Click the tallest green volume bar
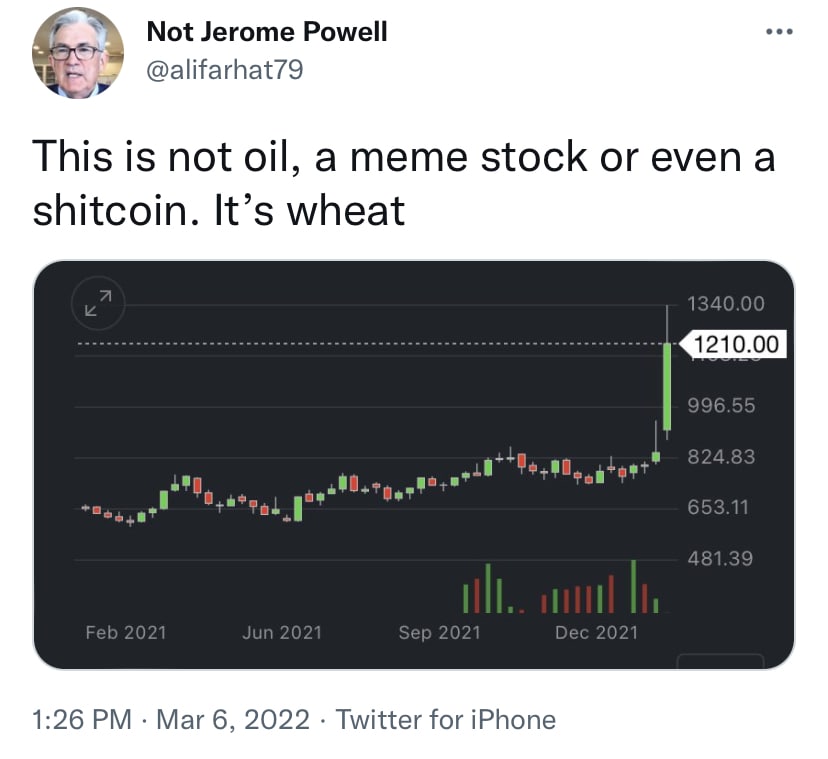The height and width of the screenshot is (759, 828). tap(634, 587)
